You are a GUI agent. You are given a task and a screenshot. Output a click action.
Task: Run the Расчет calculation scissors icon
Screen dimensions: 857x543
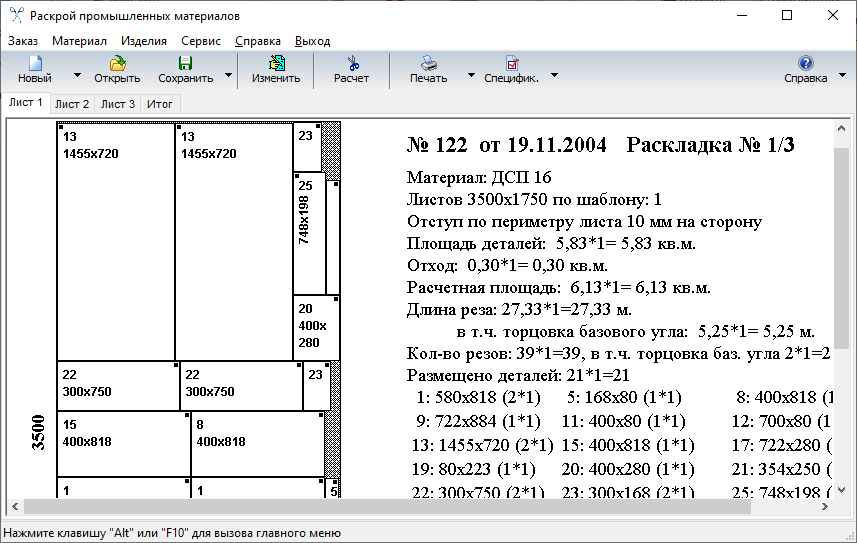point(351,63)
